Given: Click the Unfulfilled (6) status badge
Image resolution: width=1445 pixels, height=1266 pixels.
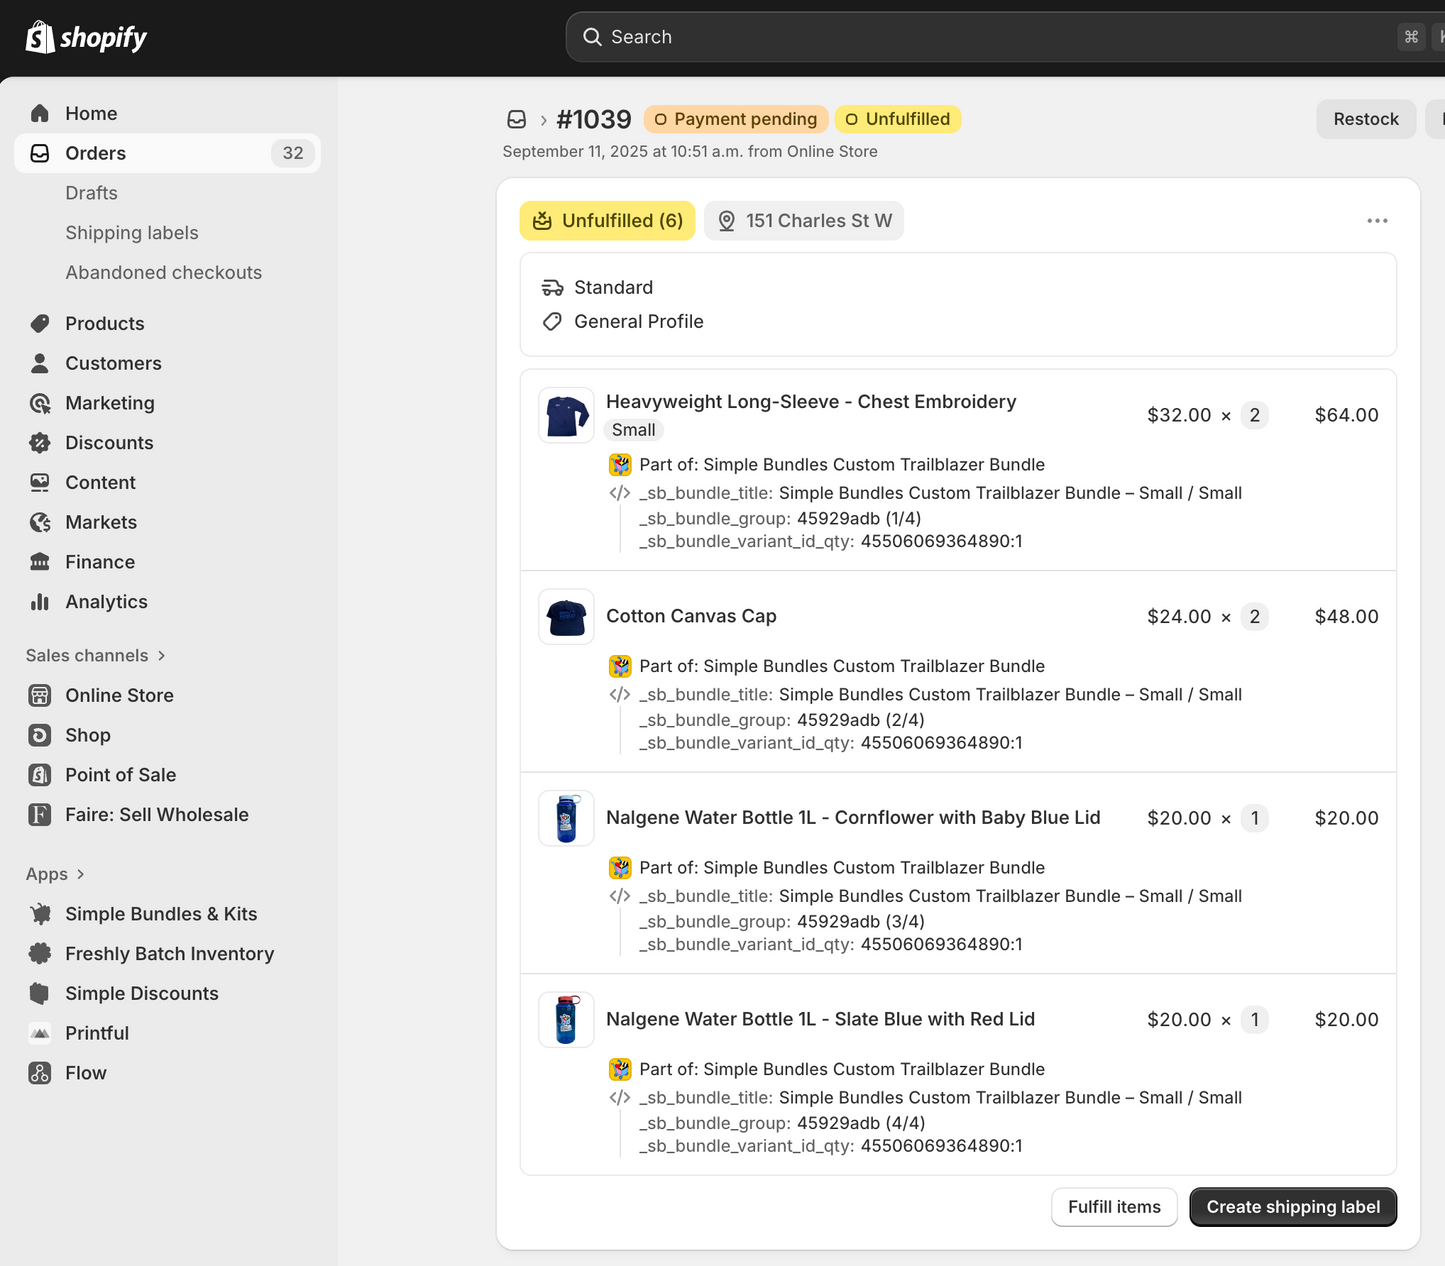Looking at the screenshot, I should coord(608,221).
